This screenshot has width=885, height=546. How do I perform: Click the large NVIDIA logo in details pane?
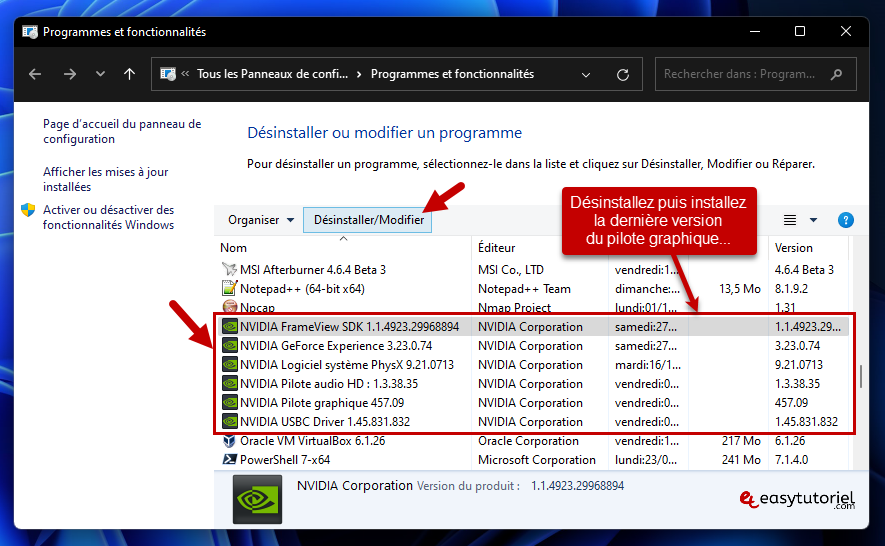pos(257,499)
